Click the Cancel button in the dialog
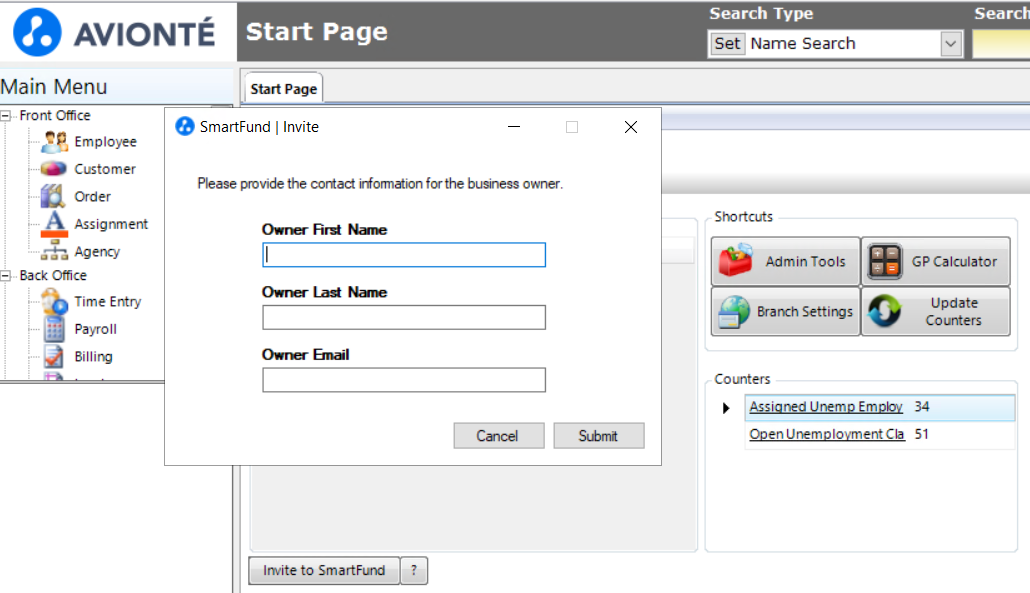The width and height of the screenshot is (1030, 593). point(499,436)
